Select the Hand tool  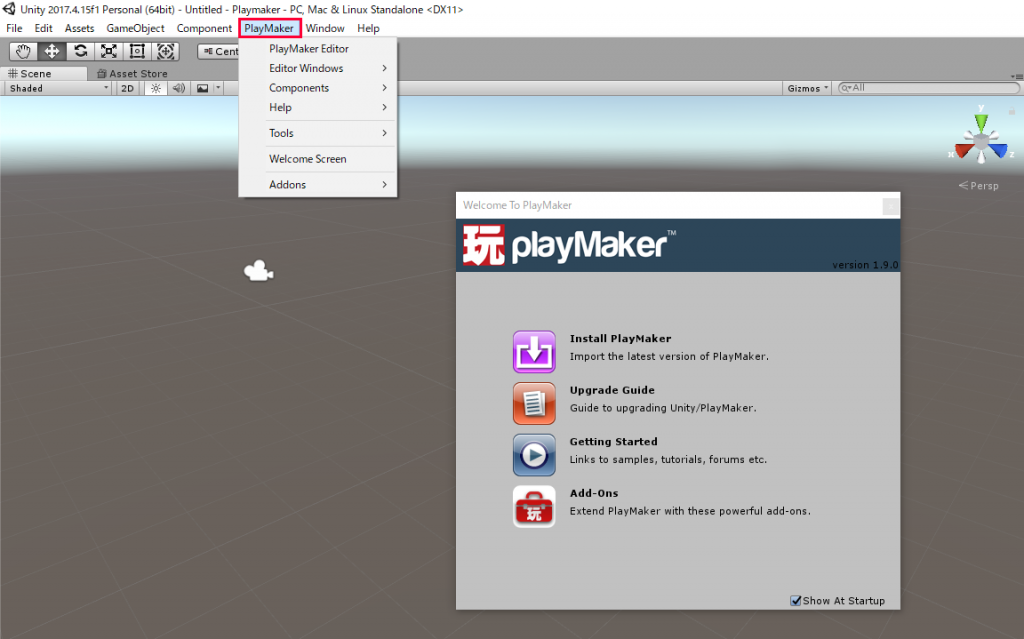(22, 51)
